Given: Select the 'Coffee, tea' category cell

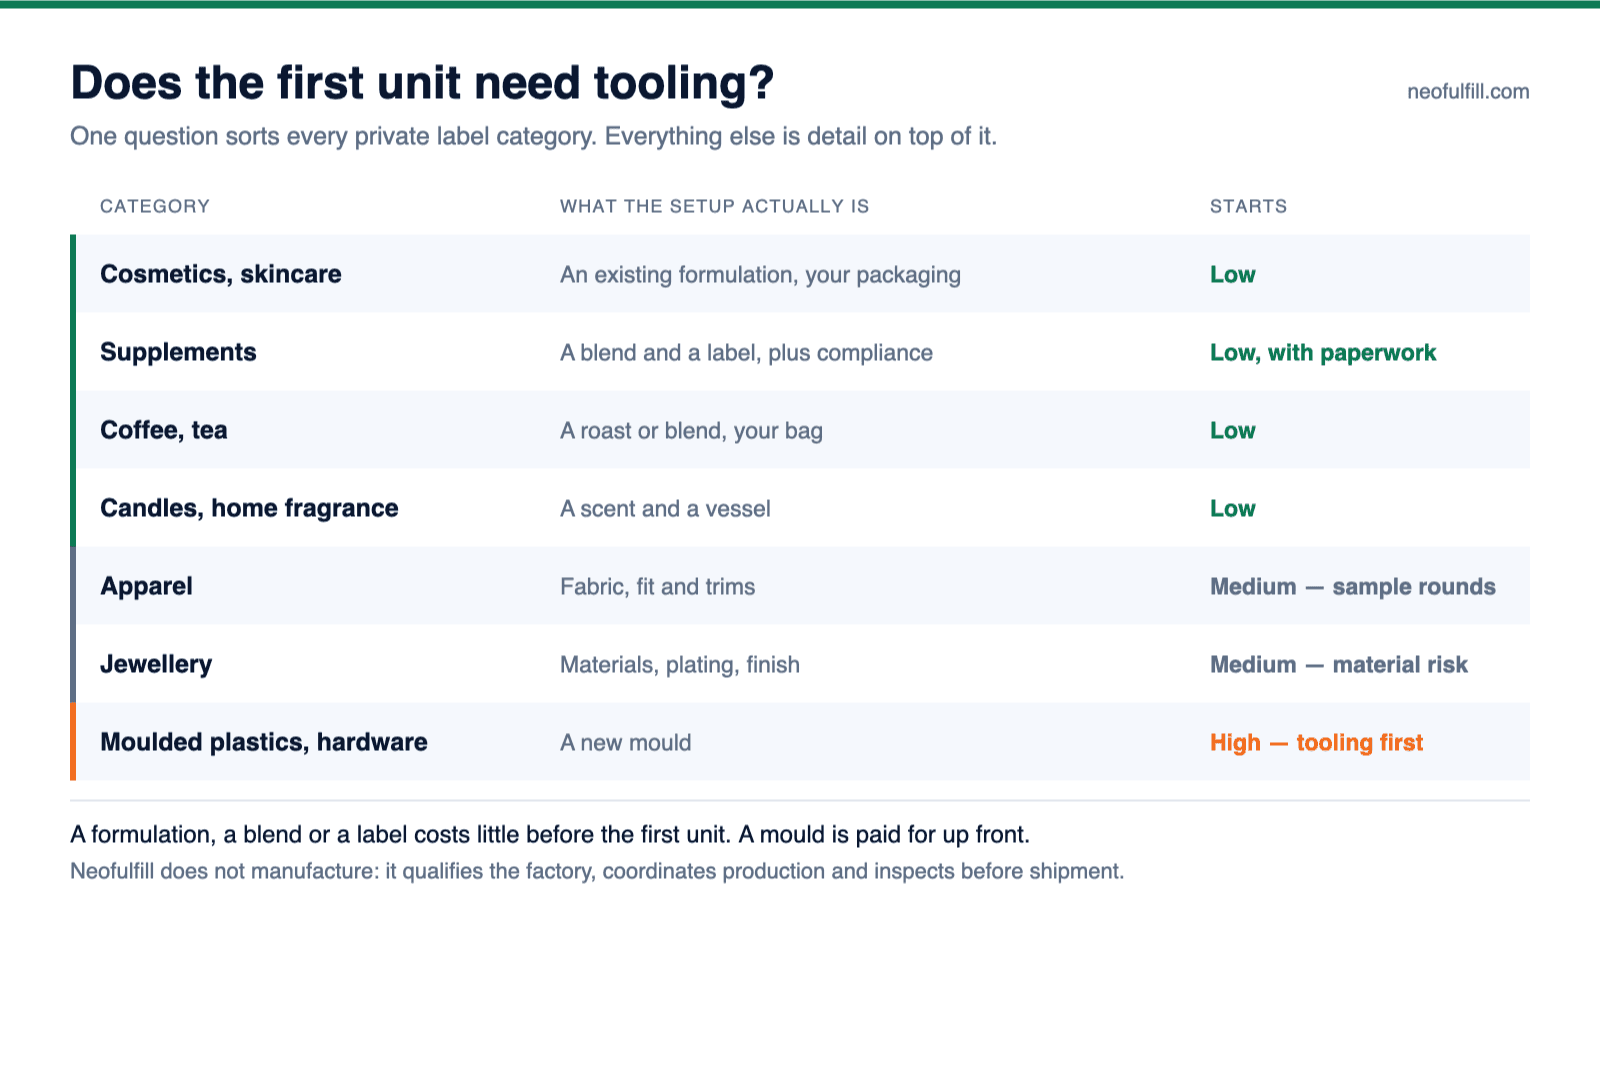Looking at the screenshot, I should (x=164, y=430).
